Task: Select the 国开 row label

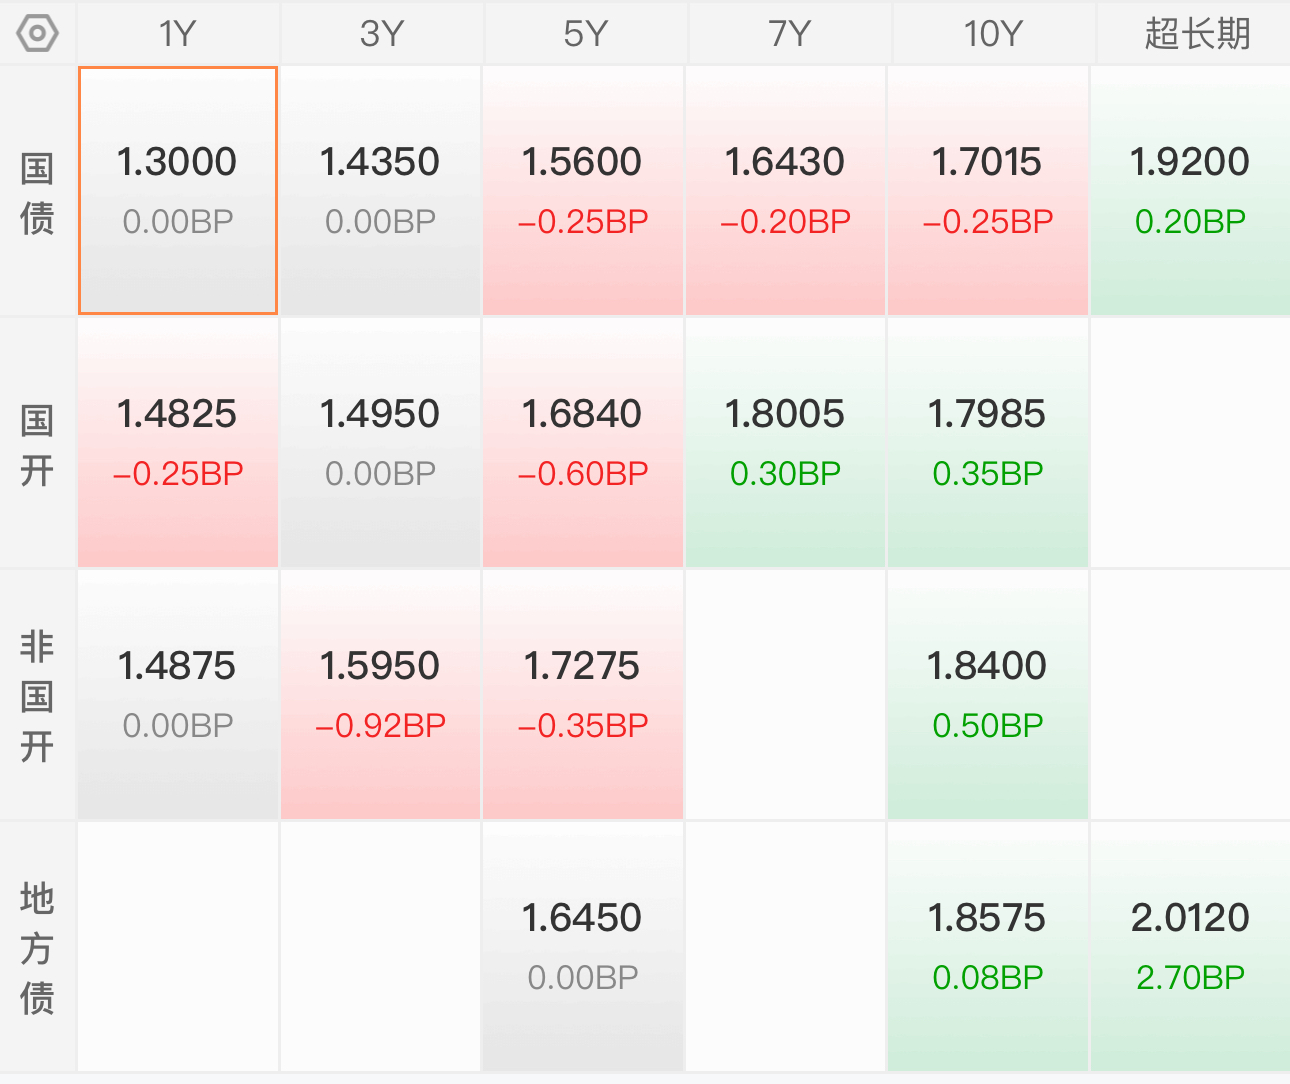Action: pos(37,445)
